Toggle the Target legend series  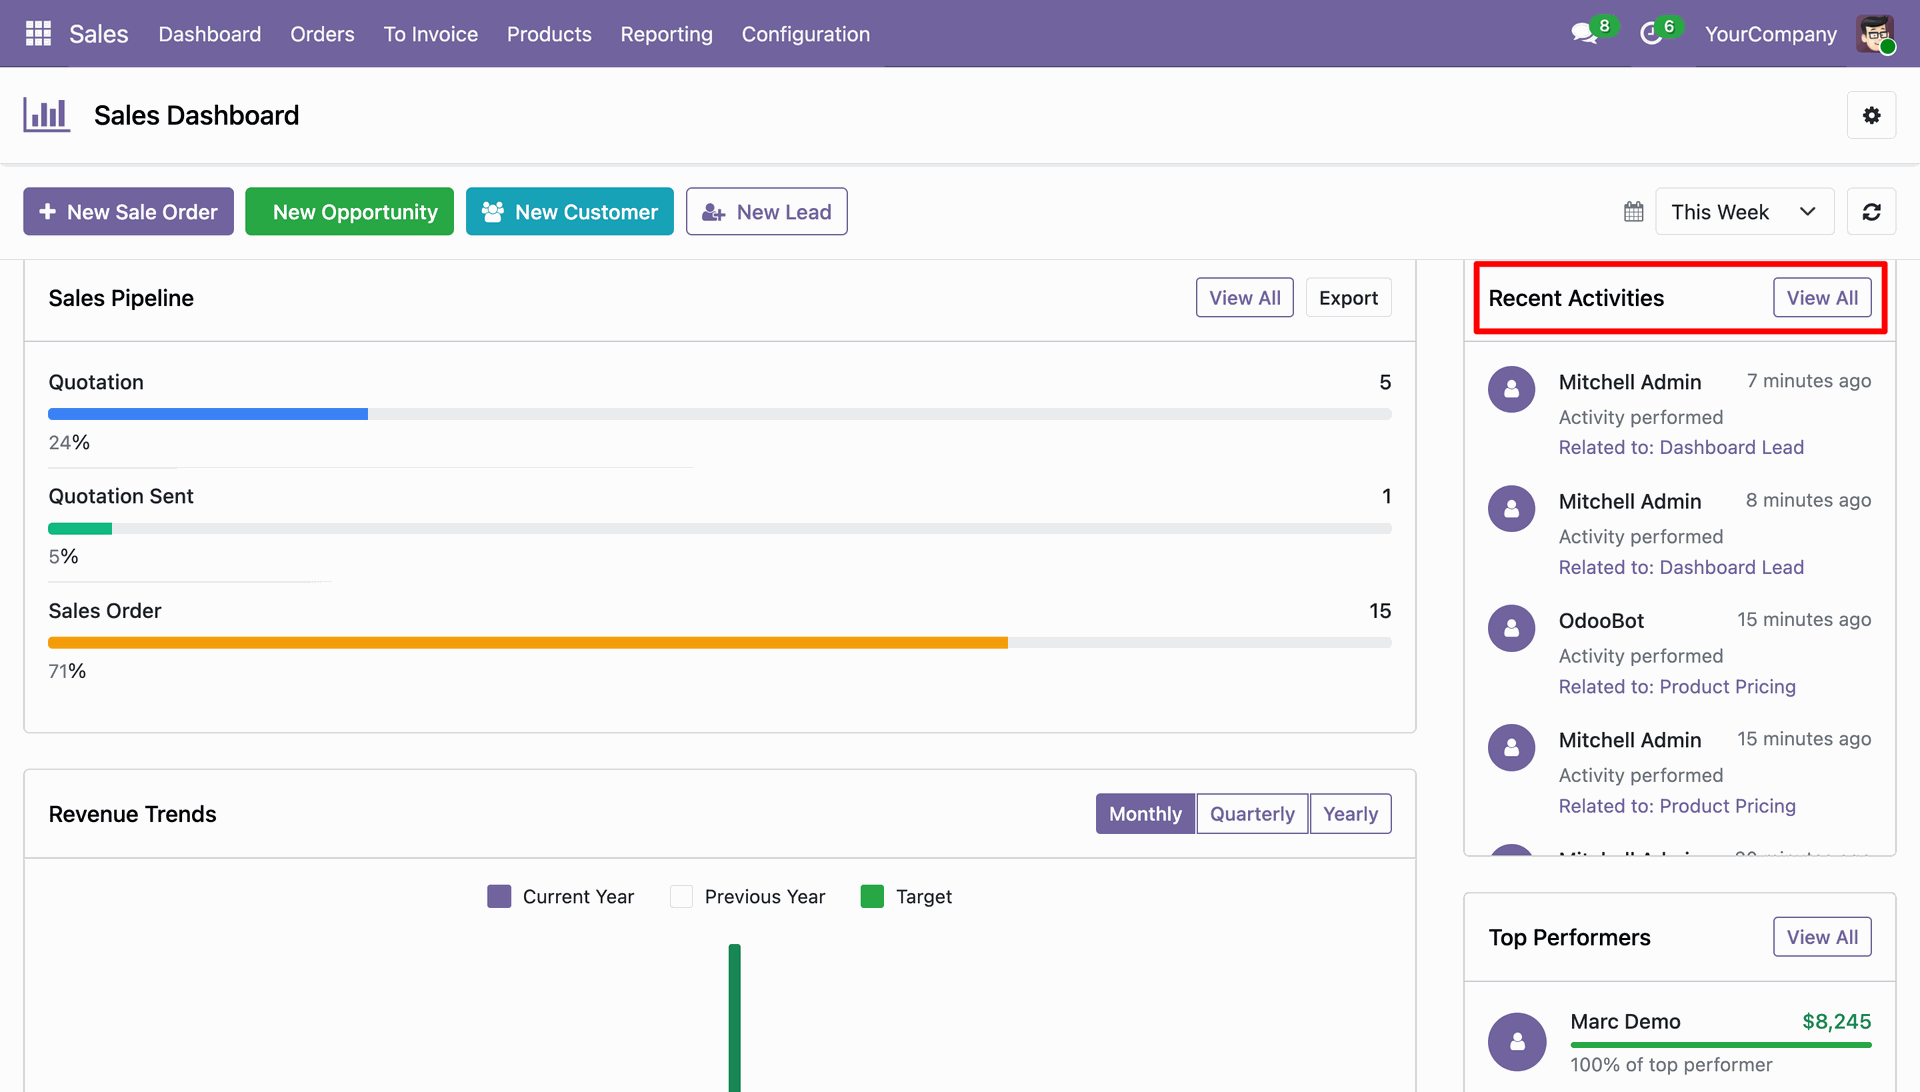pyautogui.click(x=906, y=897)
